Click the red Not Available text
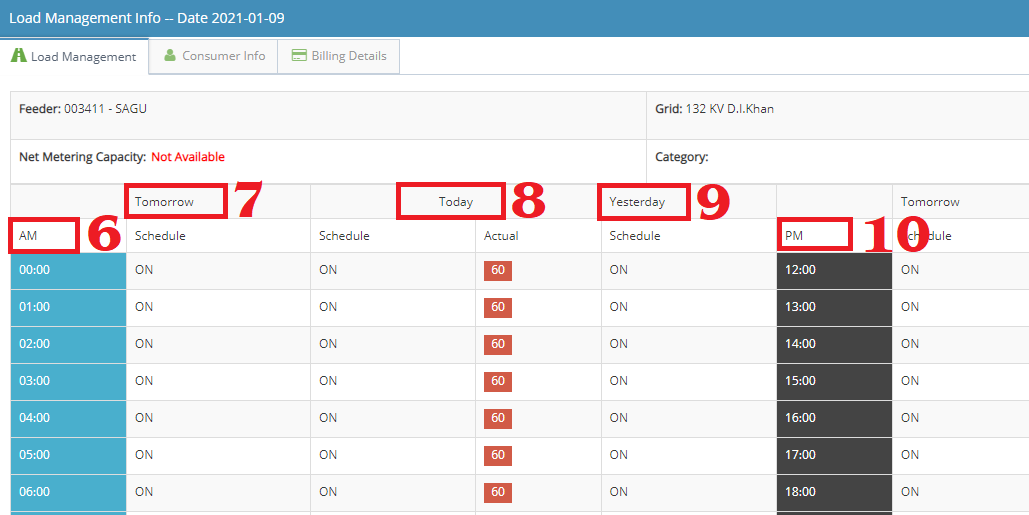The image size is (1029, 515). (x=188, y=157)
